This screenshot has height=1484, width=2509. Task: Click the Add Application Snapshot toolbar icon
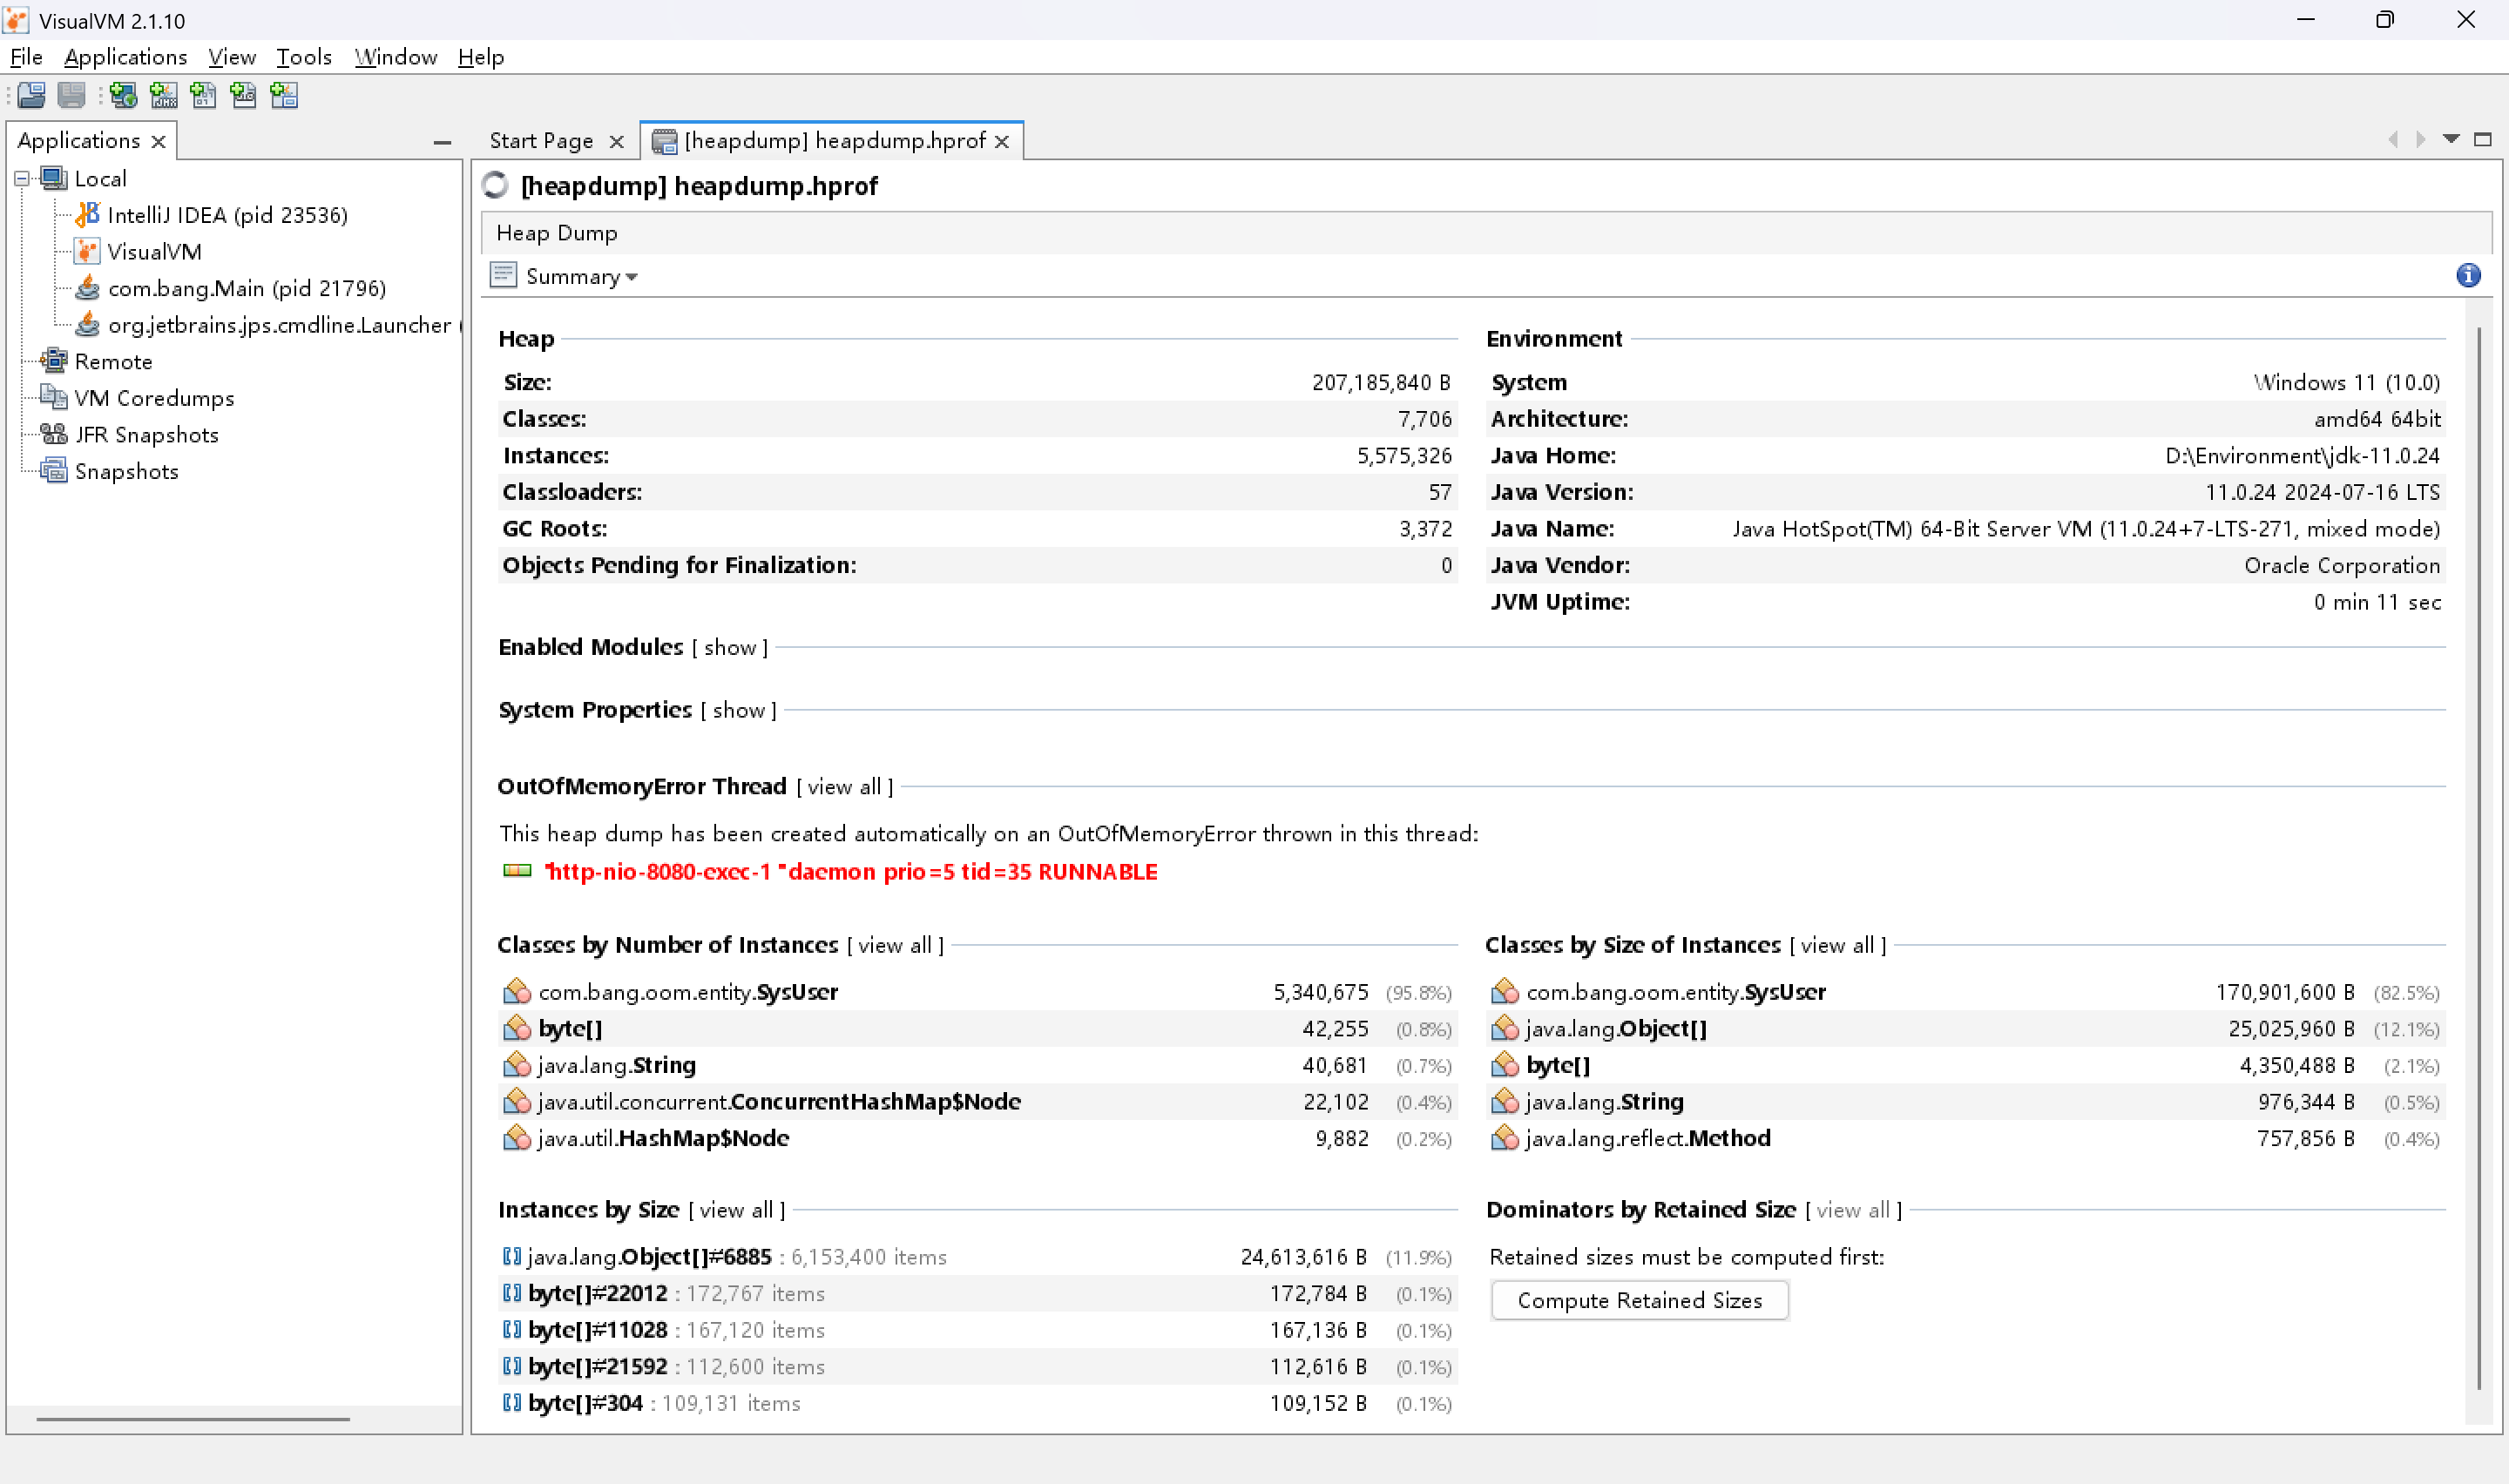coord(284,95)
